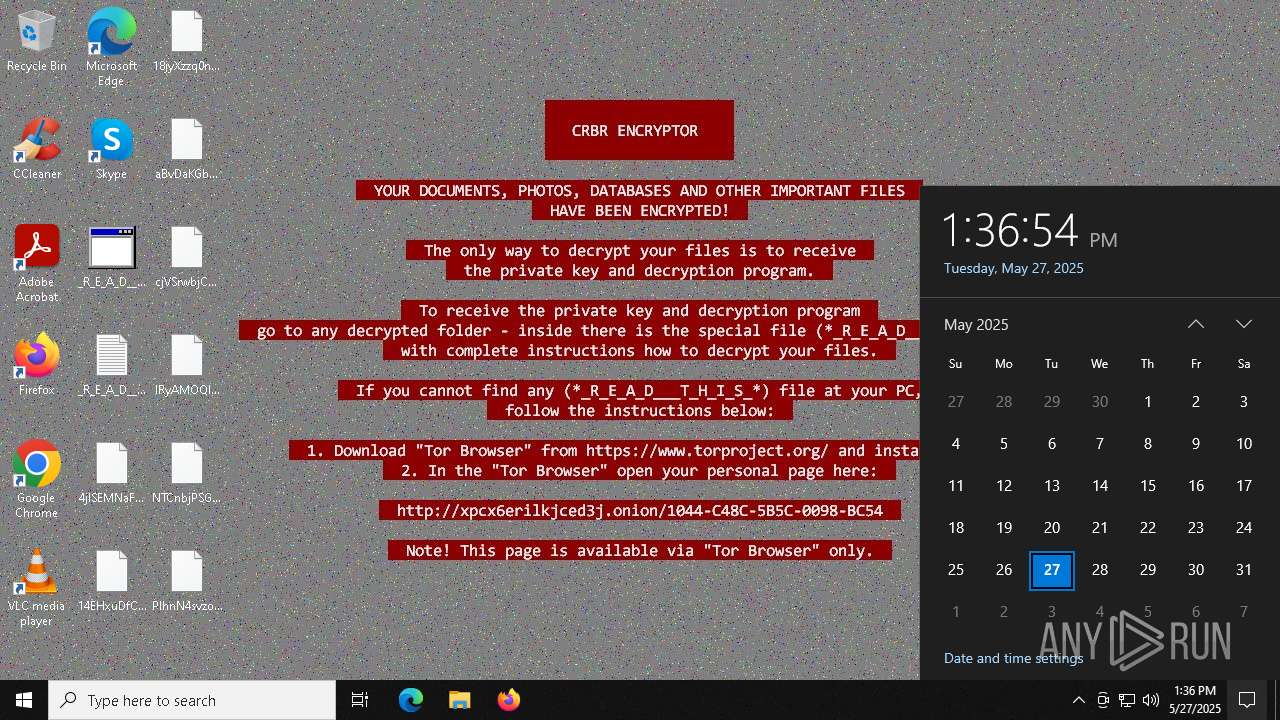This screenshot has width=1280, height=720.
Task: Select the cjVSrwbjC file icon
Action: point(186,258)
